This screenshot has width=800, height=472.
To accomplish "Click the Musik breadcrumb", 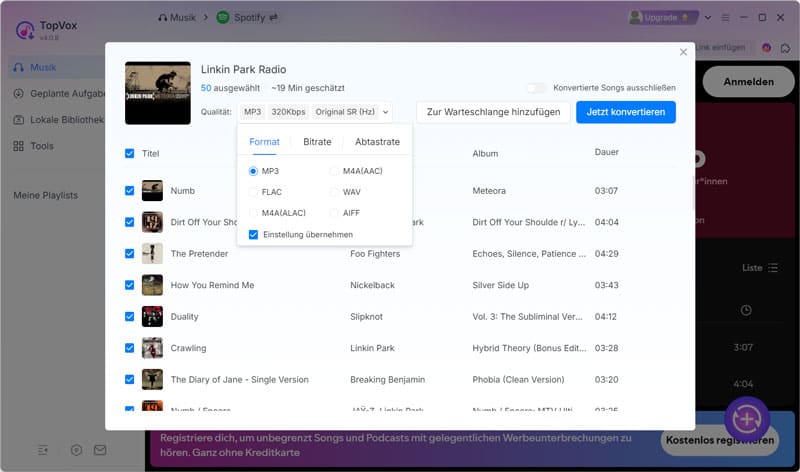I will tap(177, 17).
